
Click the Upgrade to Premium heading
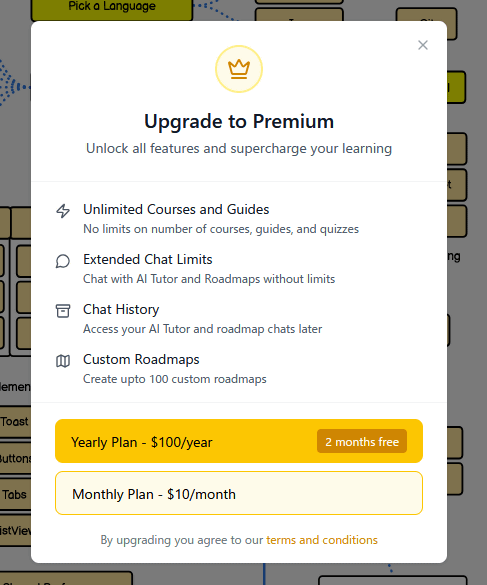pos(239,121)
